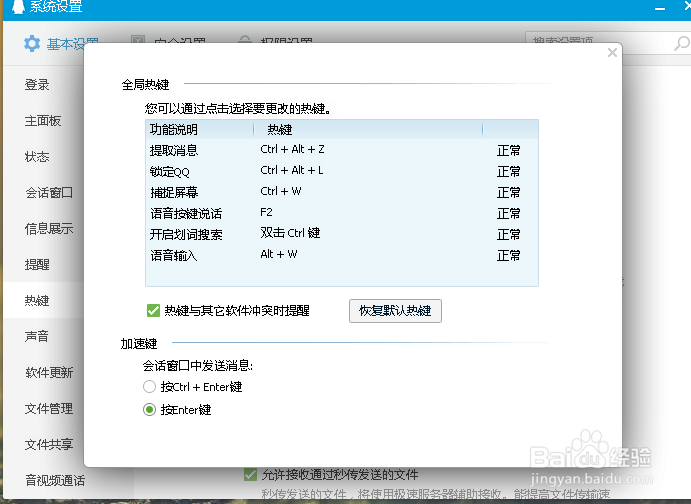Close the hotkey dialog with X
The image size is (691, 504).
click(x=612, y=53)
